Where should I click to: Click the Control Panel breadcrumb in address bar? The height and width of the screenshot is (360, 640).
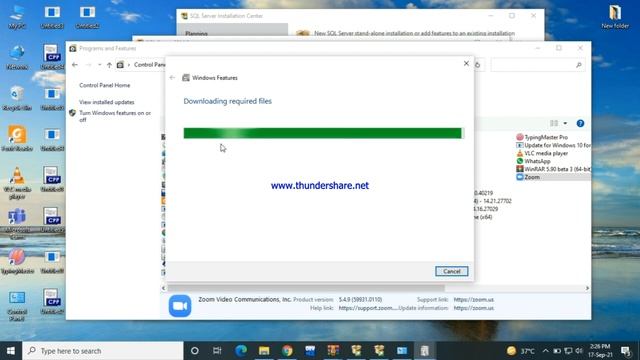tap(149, 65)
